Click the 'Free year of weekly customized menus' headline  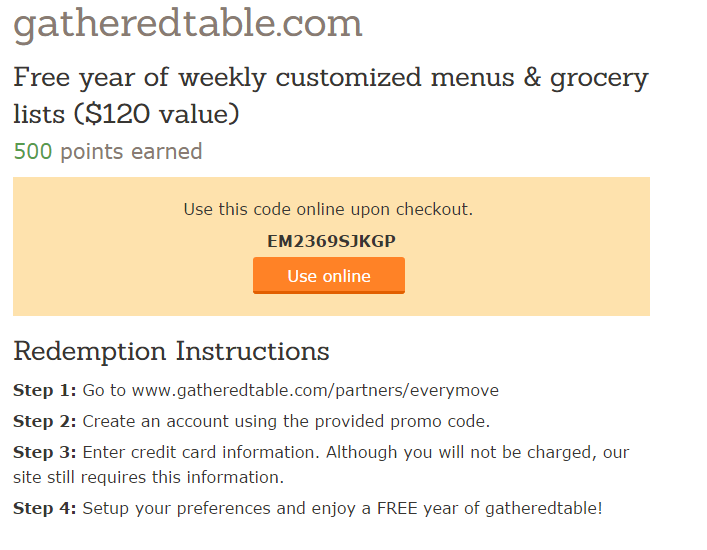click(x=263, y=78)
